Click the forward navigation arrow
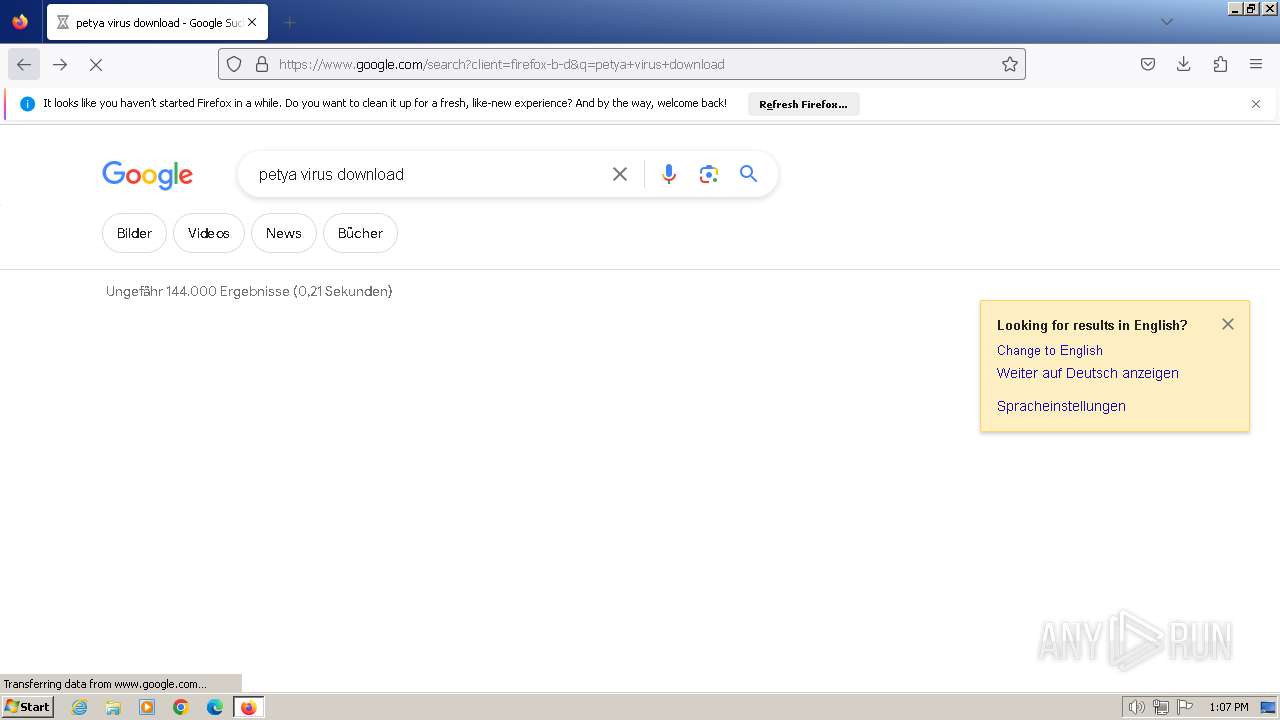Image resolution: width=1280 pixels, height=720 pixels. 60,64
